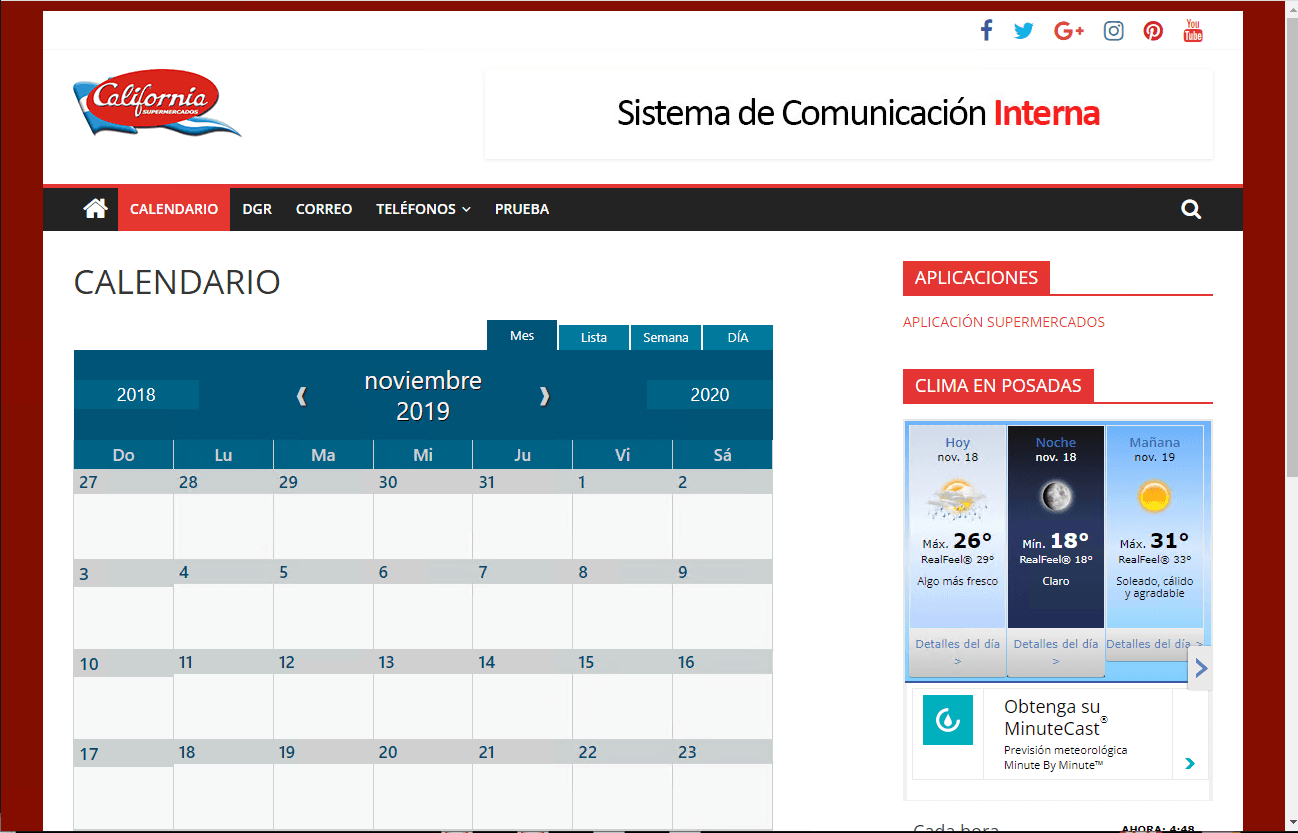The height and width of the screenshot is (833, 1298).
Task: Switch to the Semana calendar tab
Action: (x=666, y=338)
